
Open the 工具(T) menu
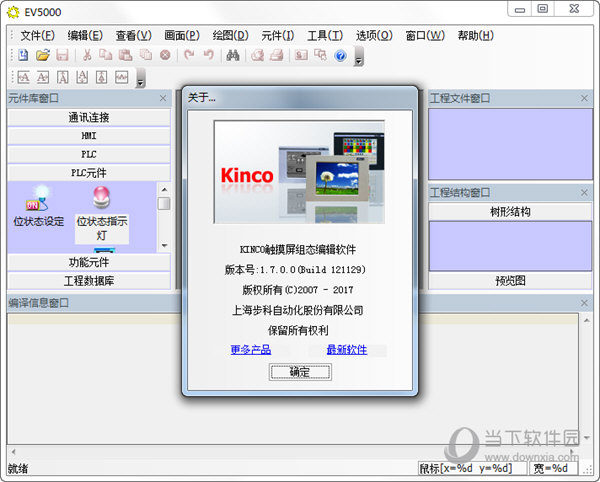point(325,36)
